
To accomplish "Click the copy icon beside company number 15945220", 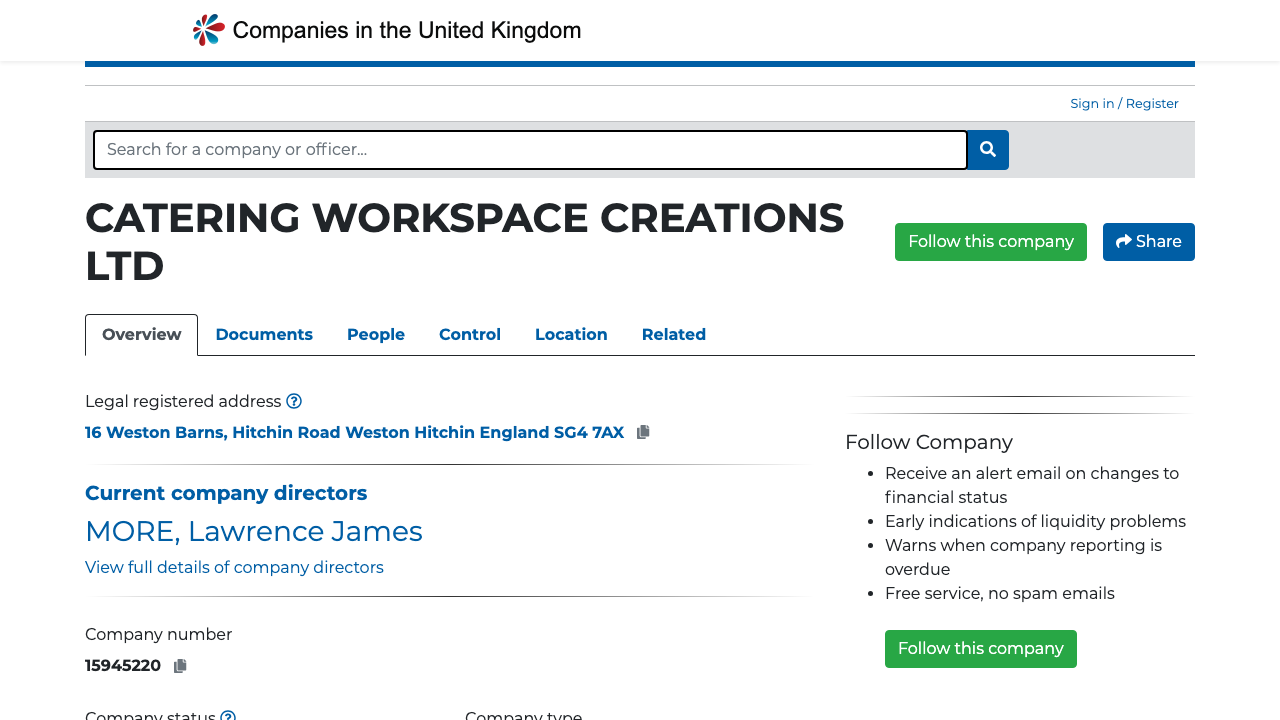I will coord(181,665).
